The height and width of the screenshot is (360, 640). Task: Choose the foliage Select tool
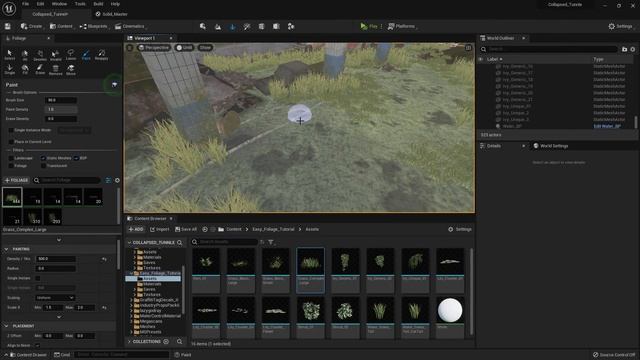pyautogui.click(x=9, y=55)
